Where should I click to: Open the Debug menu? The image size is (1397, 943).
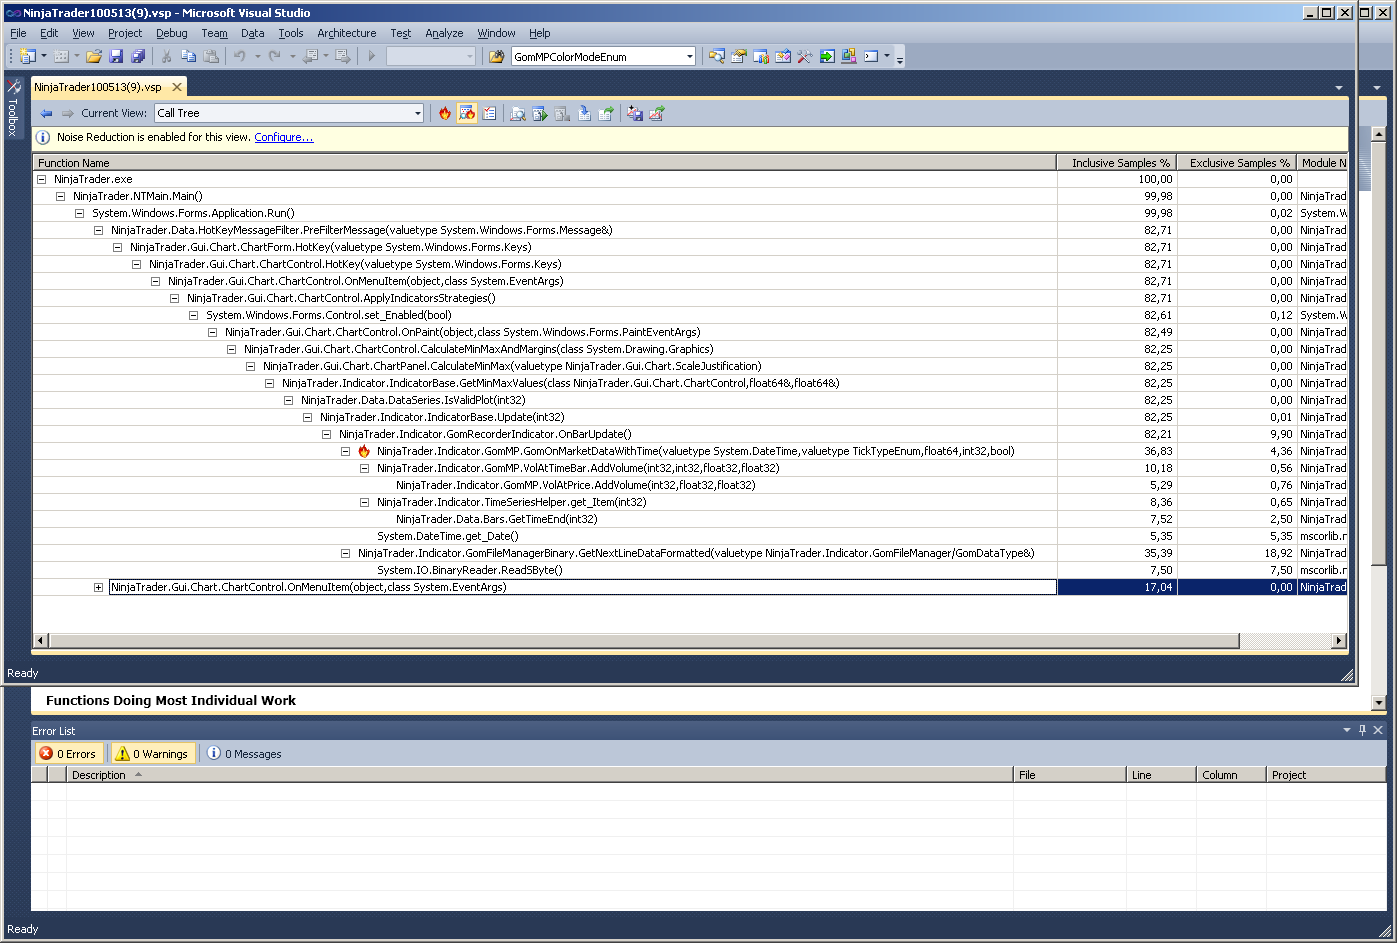(x=172, y=33)
